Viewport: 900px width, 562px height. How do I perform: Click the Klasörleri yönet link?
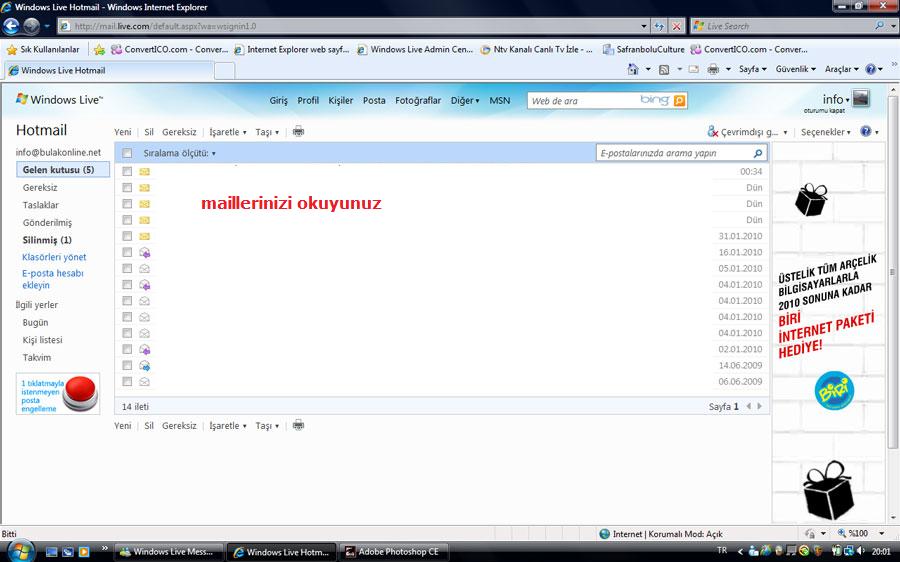point(54,257)
